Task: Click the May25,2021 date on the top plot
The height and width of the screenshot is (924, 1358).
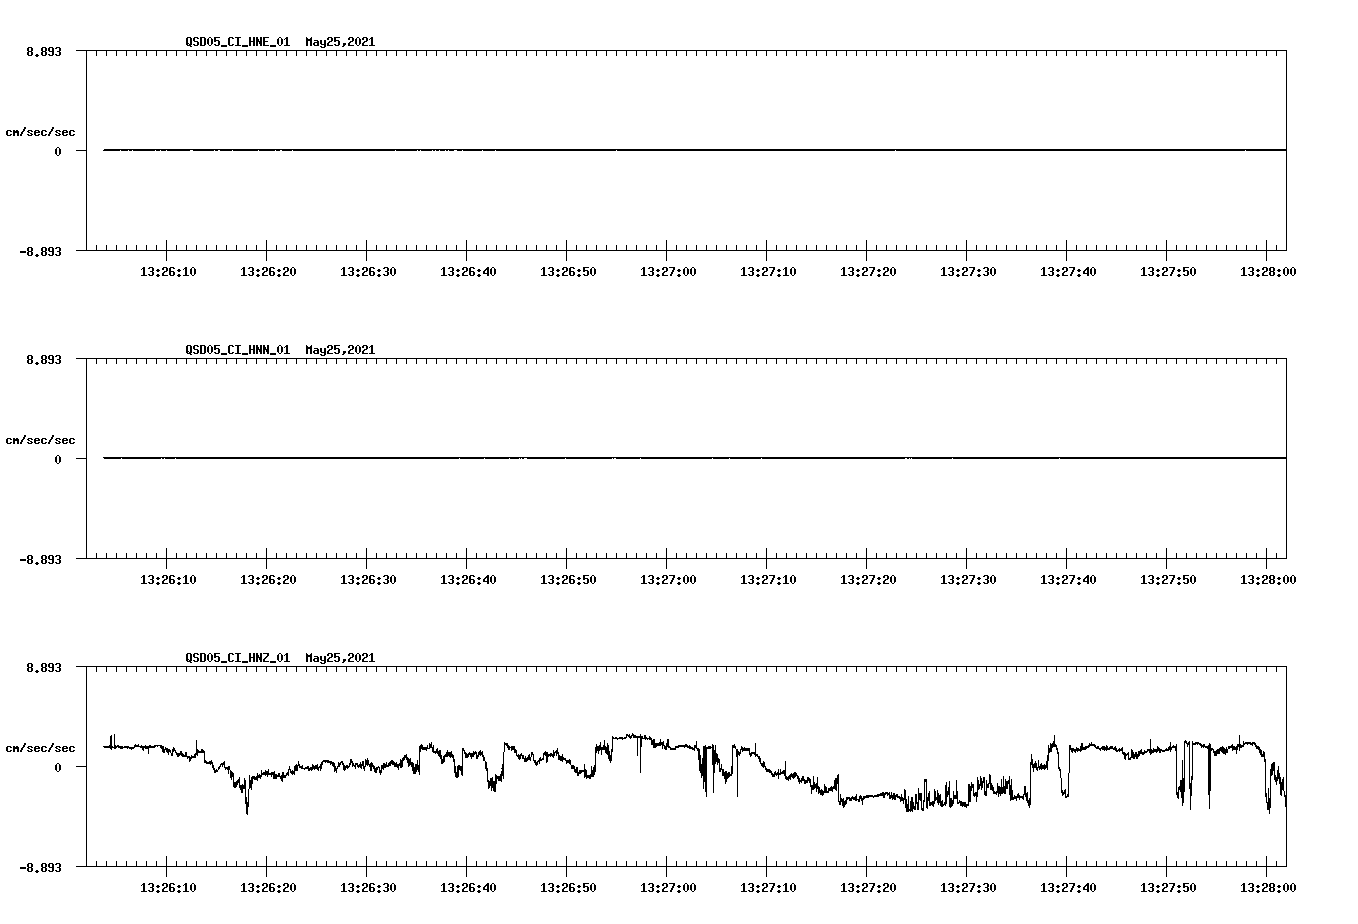Action: pyautogui.click(x=339, y=43)
